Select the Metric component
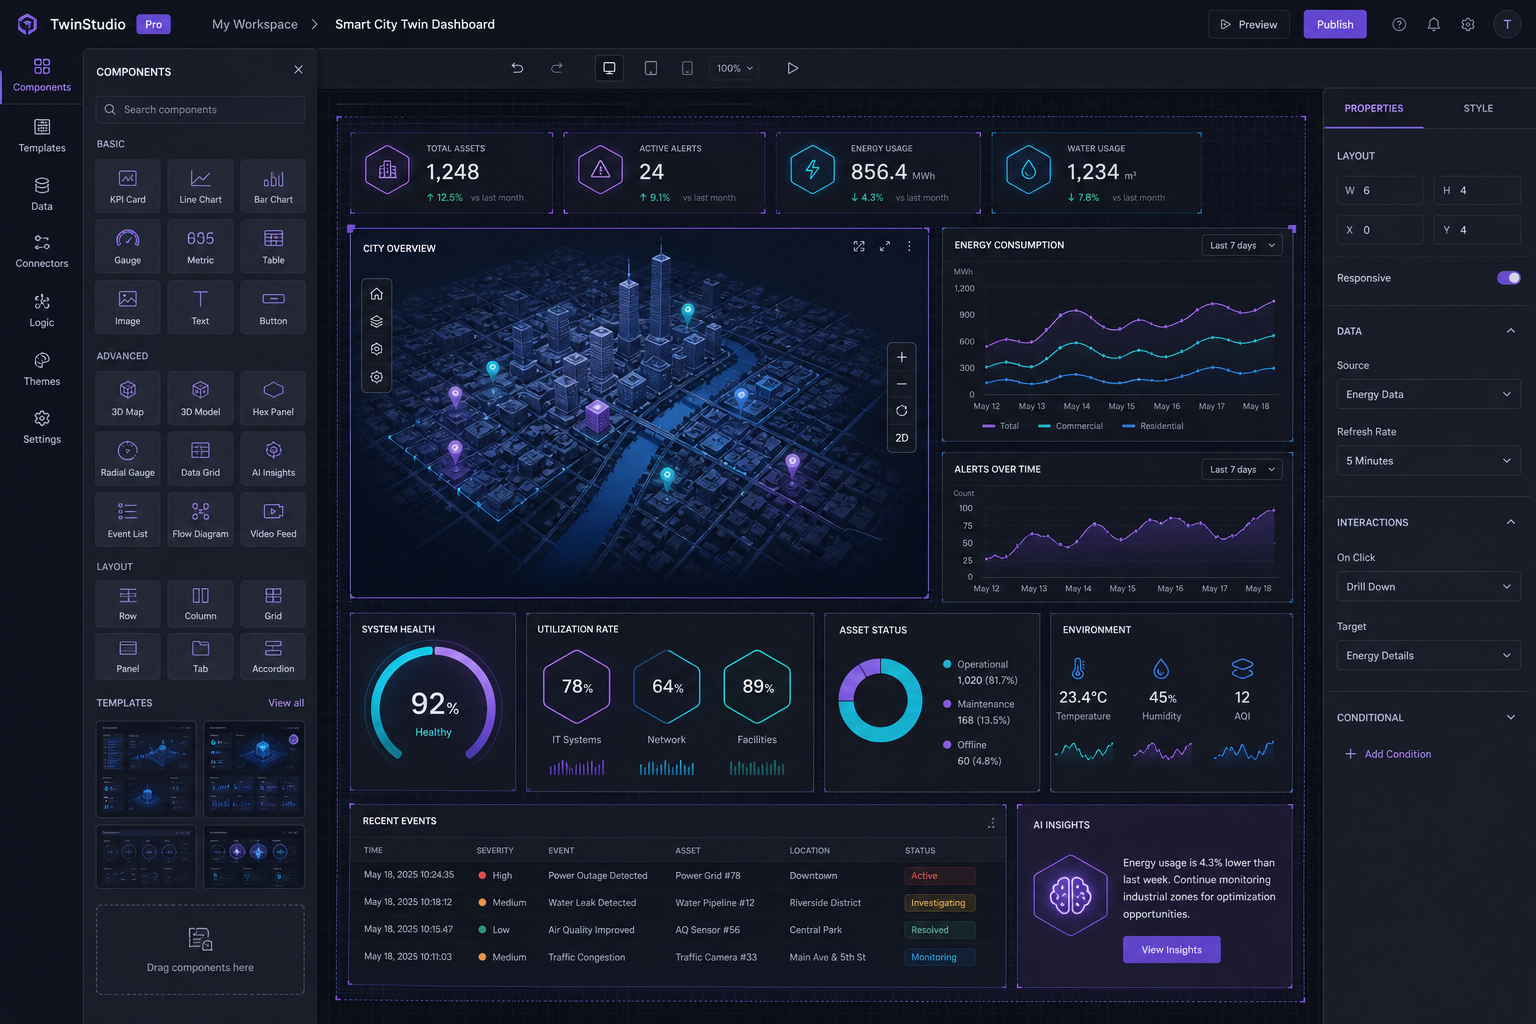1536x1024 pixels. [200, 247]
